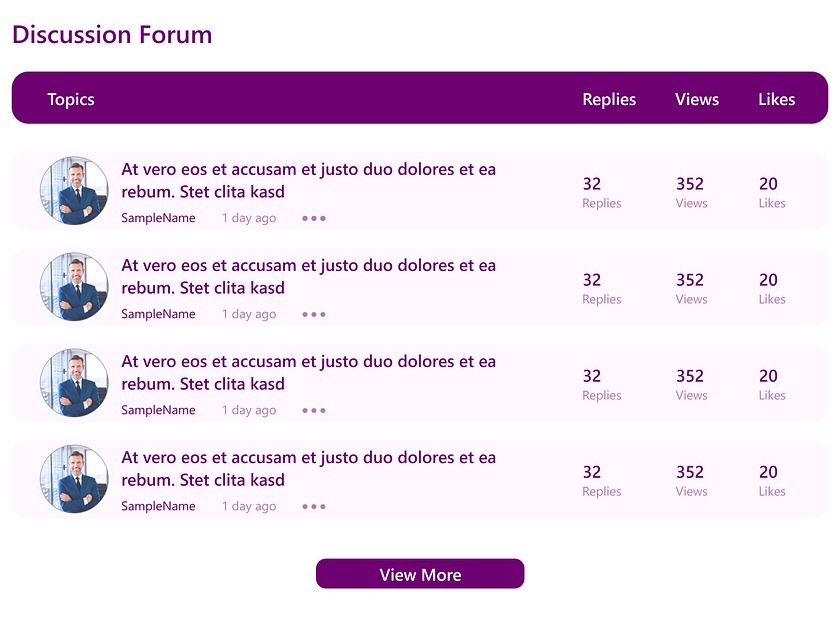Select the Replies column header
The image size is (840, 630).
(609, 99)
